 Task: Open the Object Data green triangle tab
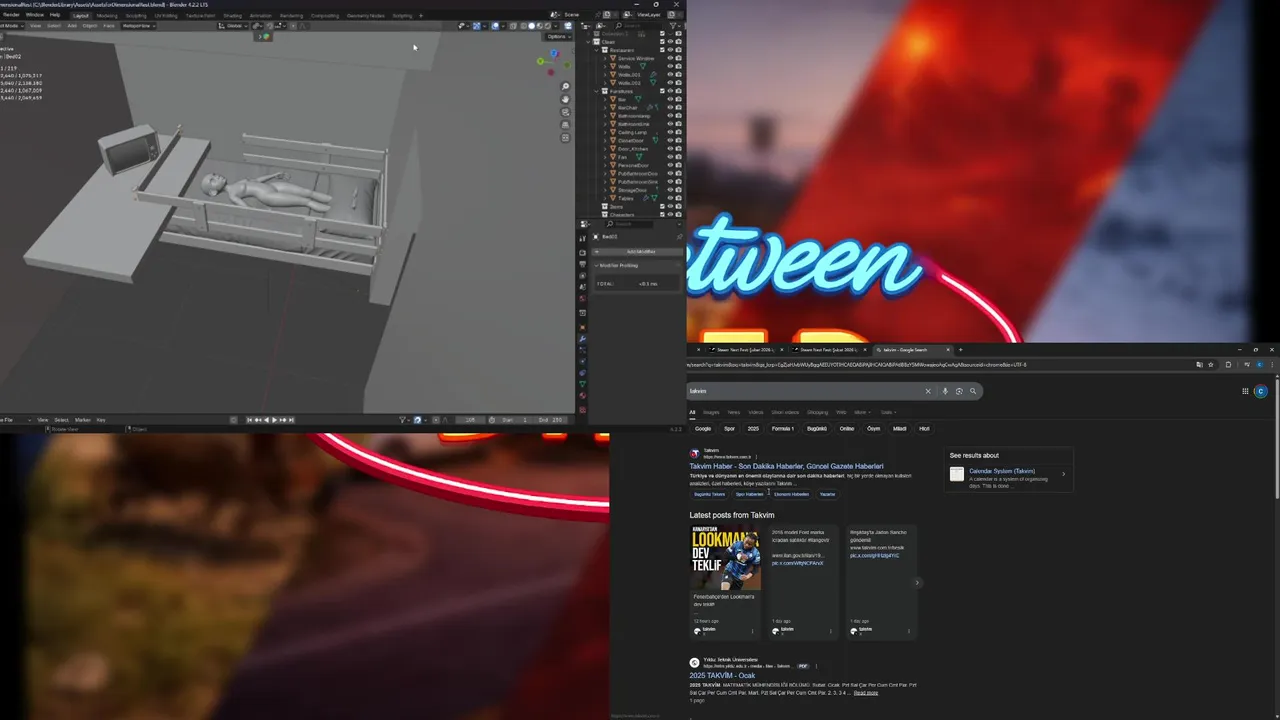click(582, 384)
